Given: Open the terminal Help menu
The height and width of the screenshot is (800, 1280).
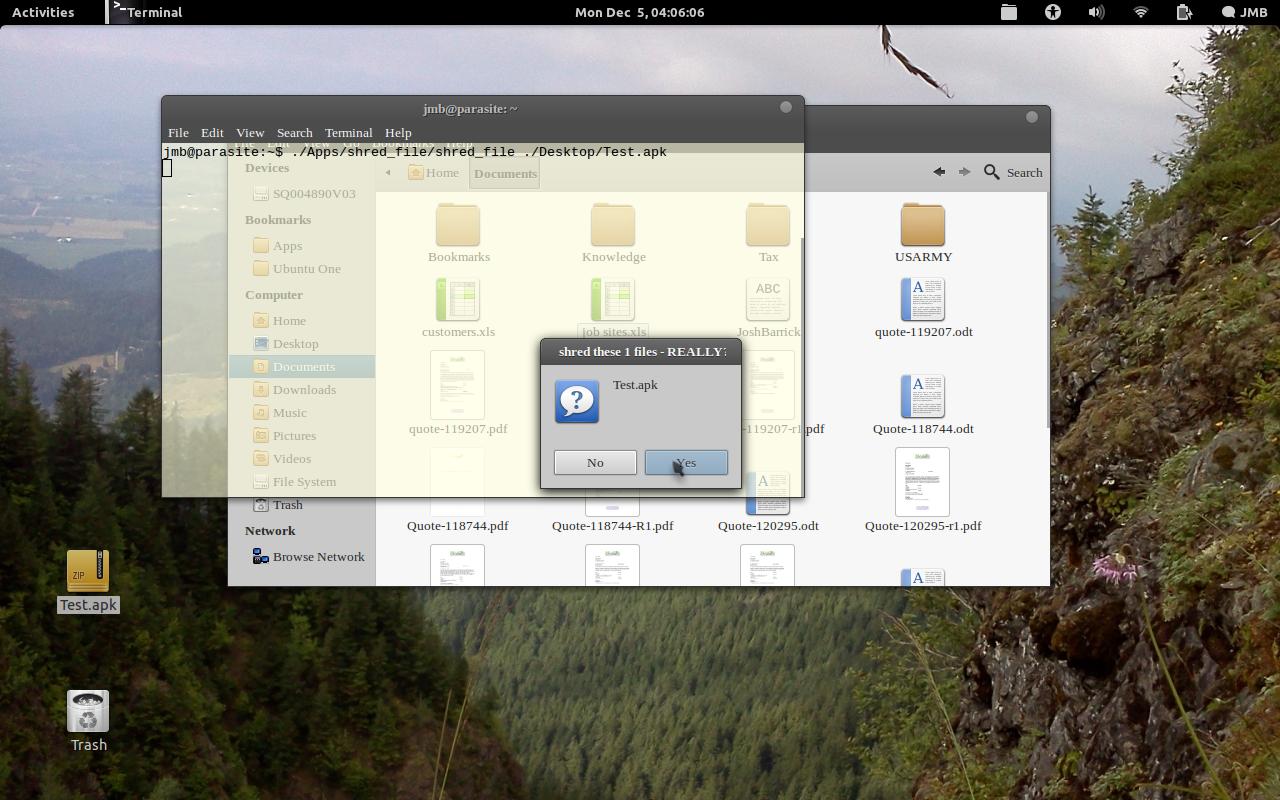Looking at the screenshot, I should tap(398, 132).
